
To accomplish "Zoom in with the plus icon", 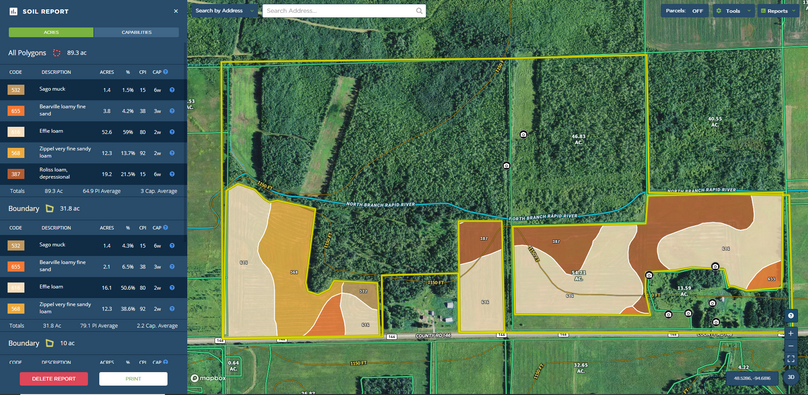I will coord(790,333).
